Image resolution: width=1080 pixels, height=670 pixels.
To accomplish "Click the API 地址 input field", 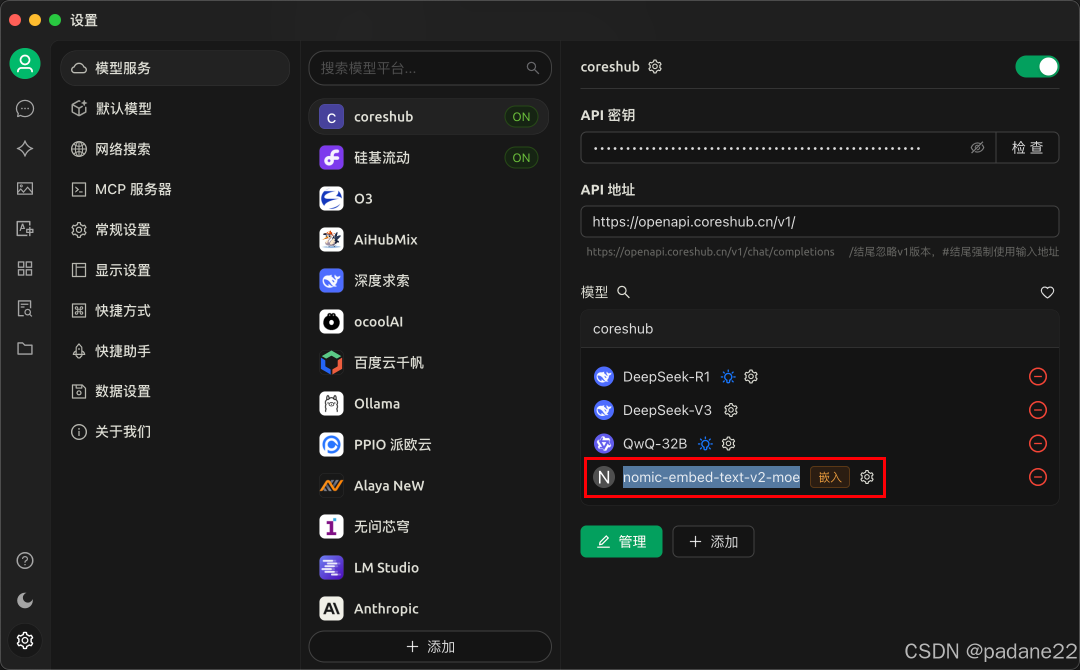I will (x=820, y=222).
